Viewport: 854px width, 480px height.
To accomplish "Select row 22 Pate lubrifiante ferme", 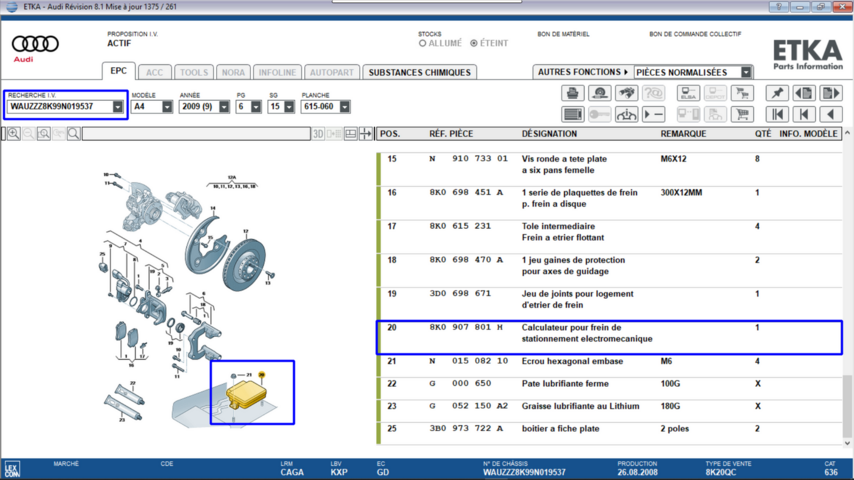I will click(609, 388).
